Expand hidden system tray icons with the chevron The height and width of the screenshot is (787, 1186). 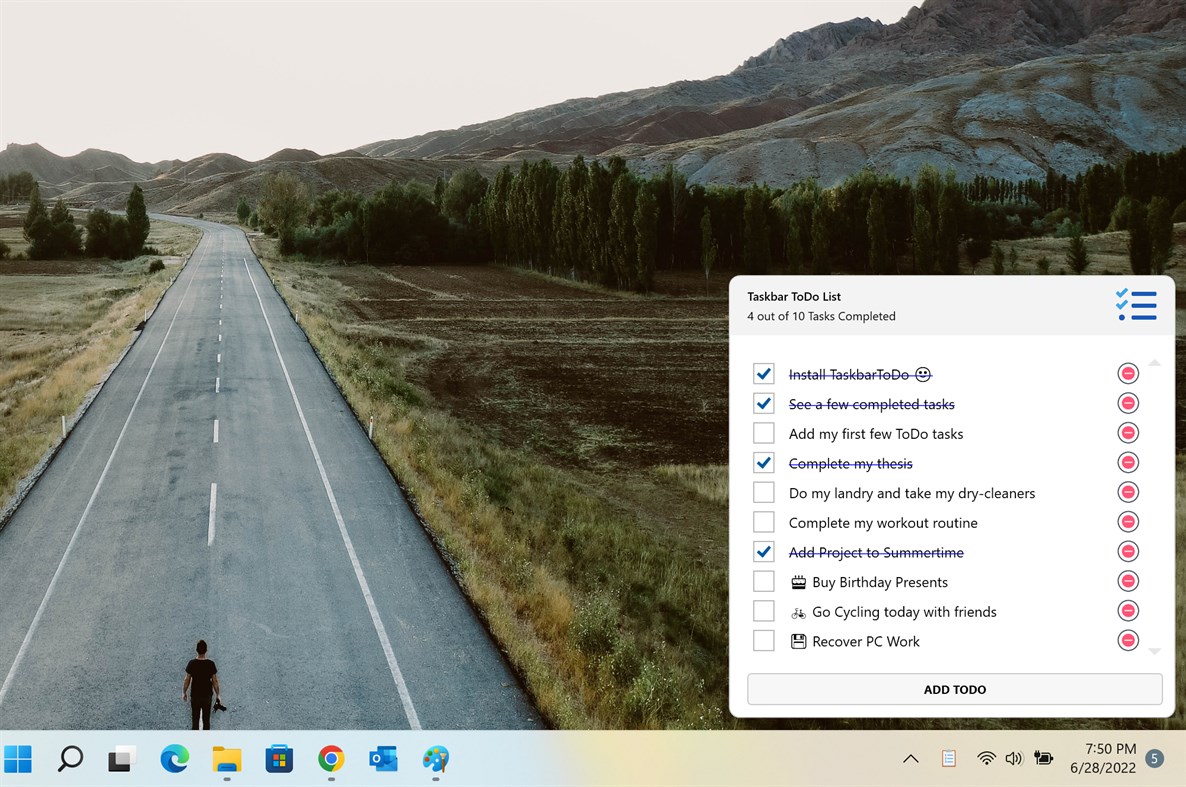911,758
